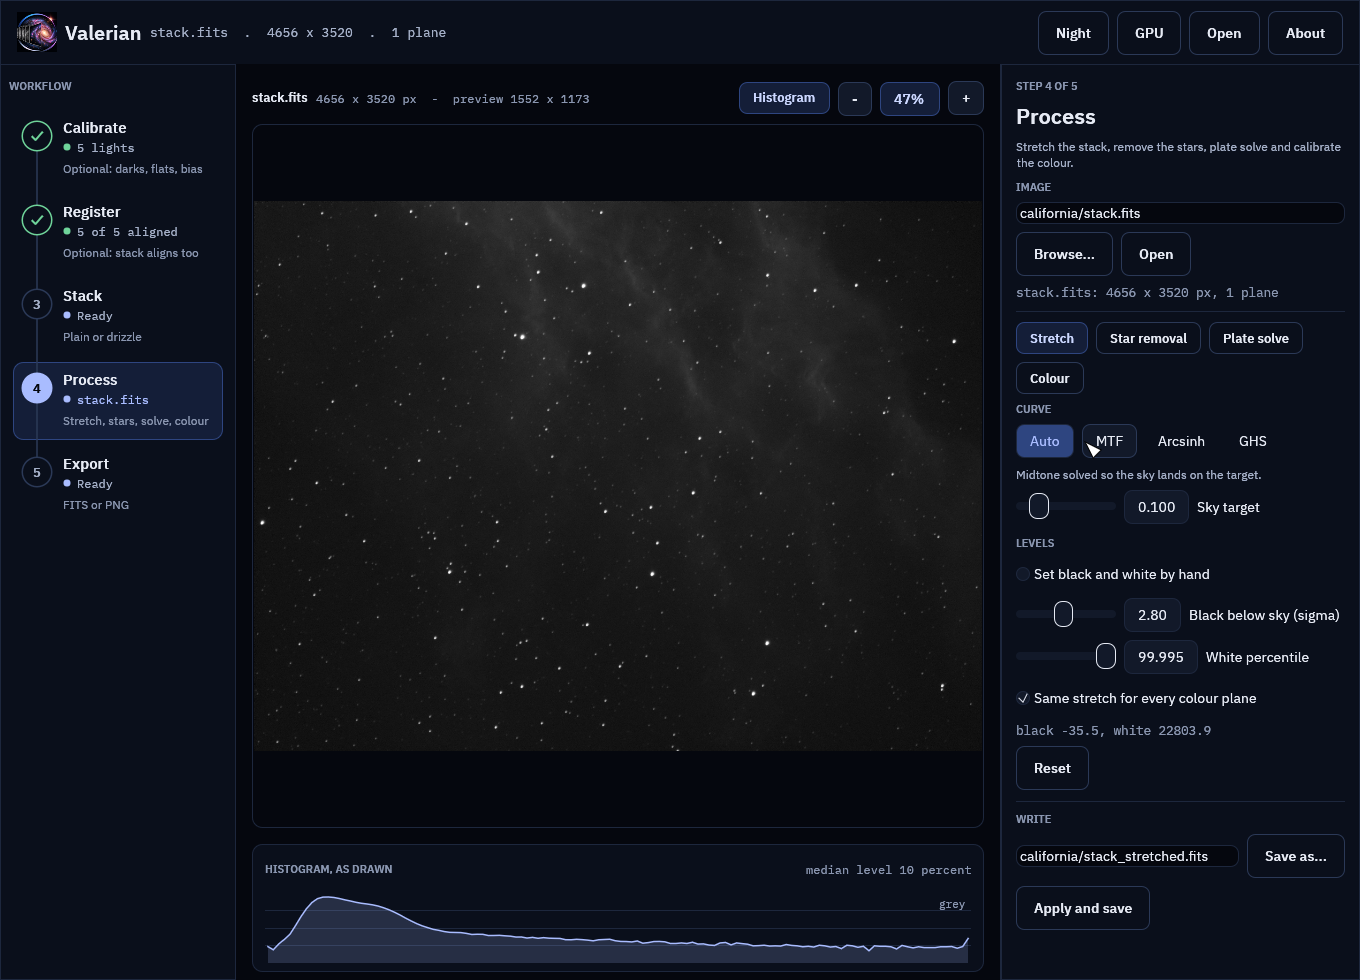This screenshot has height=980, width=1360.
Task: Click Save as... for output file
Action: click(x=1296, y=856)
